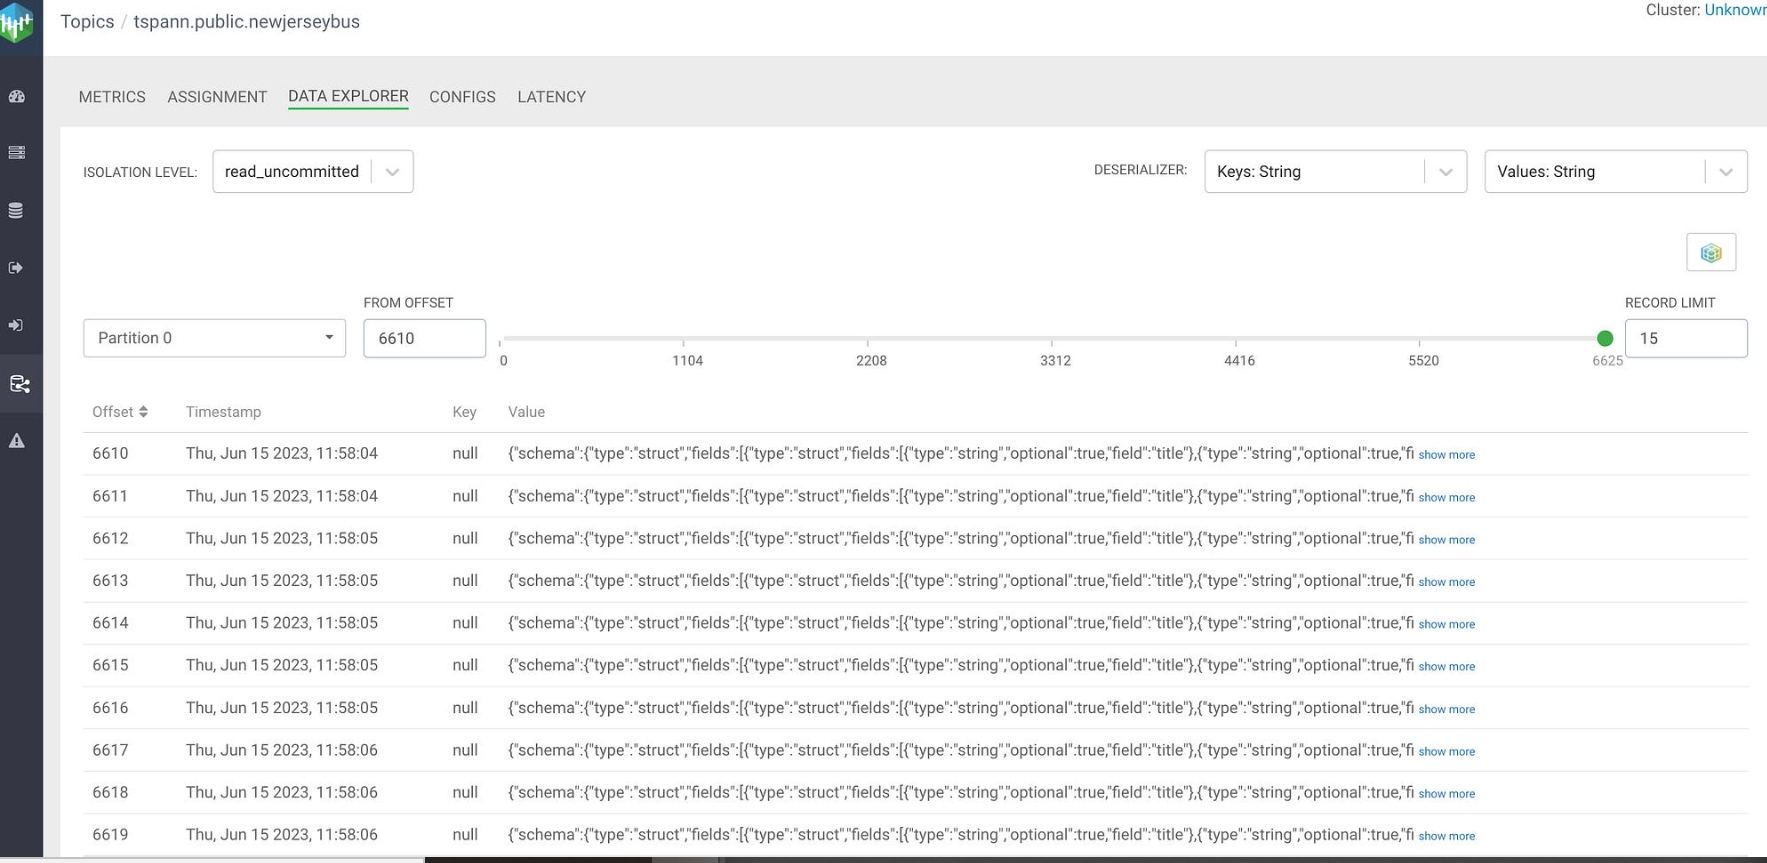This screenshot has width=1767, height=863.
Task: Click show more for offset 6611
Action: click(1446, 497)
